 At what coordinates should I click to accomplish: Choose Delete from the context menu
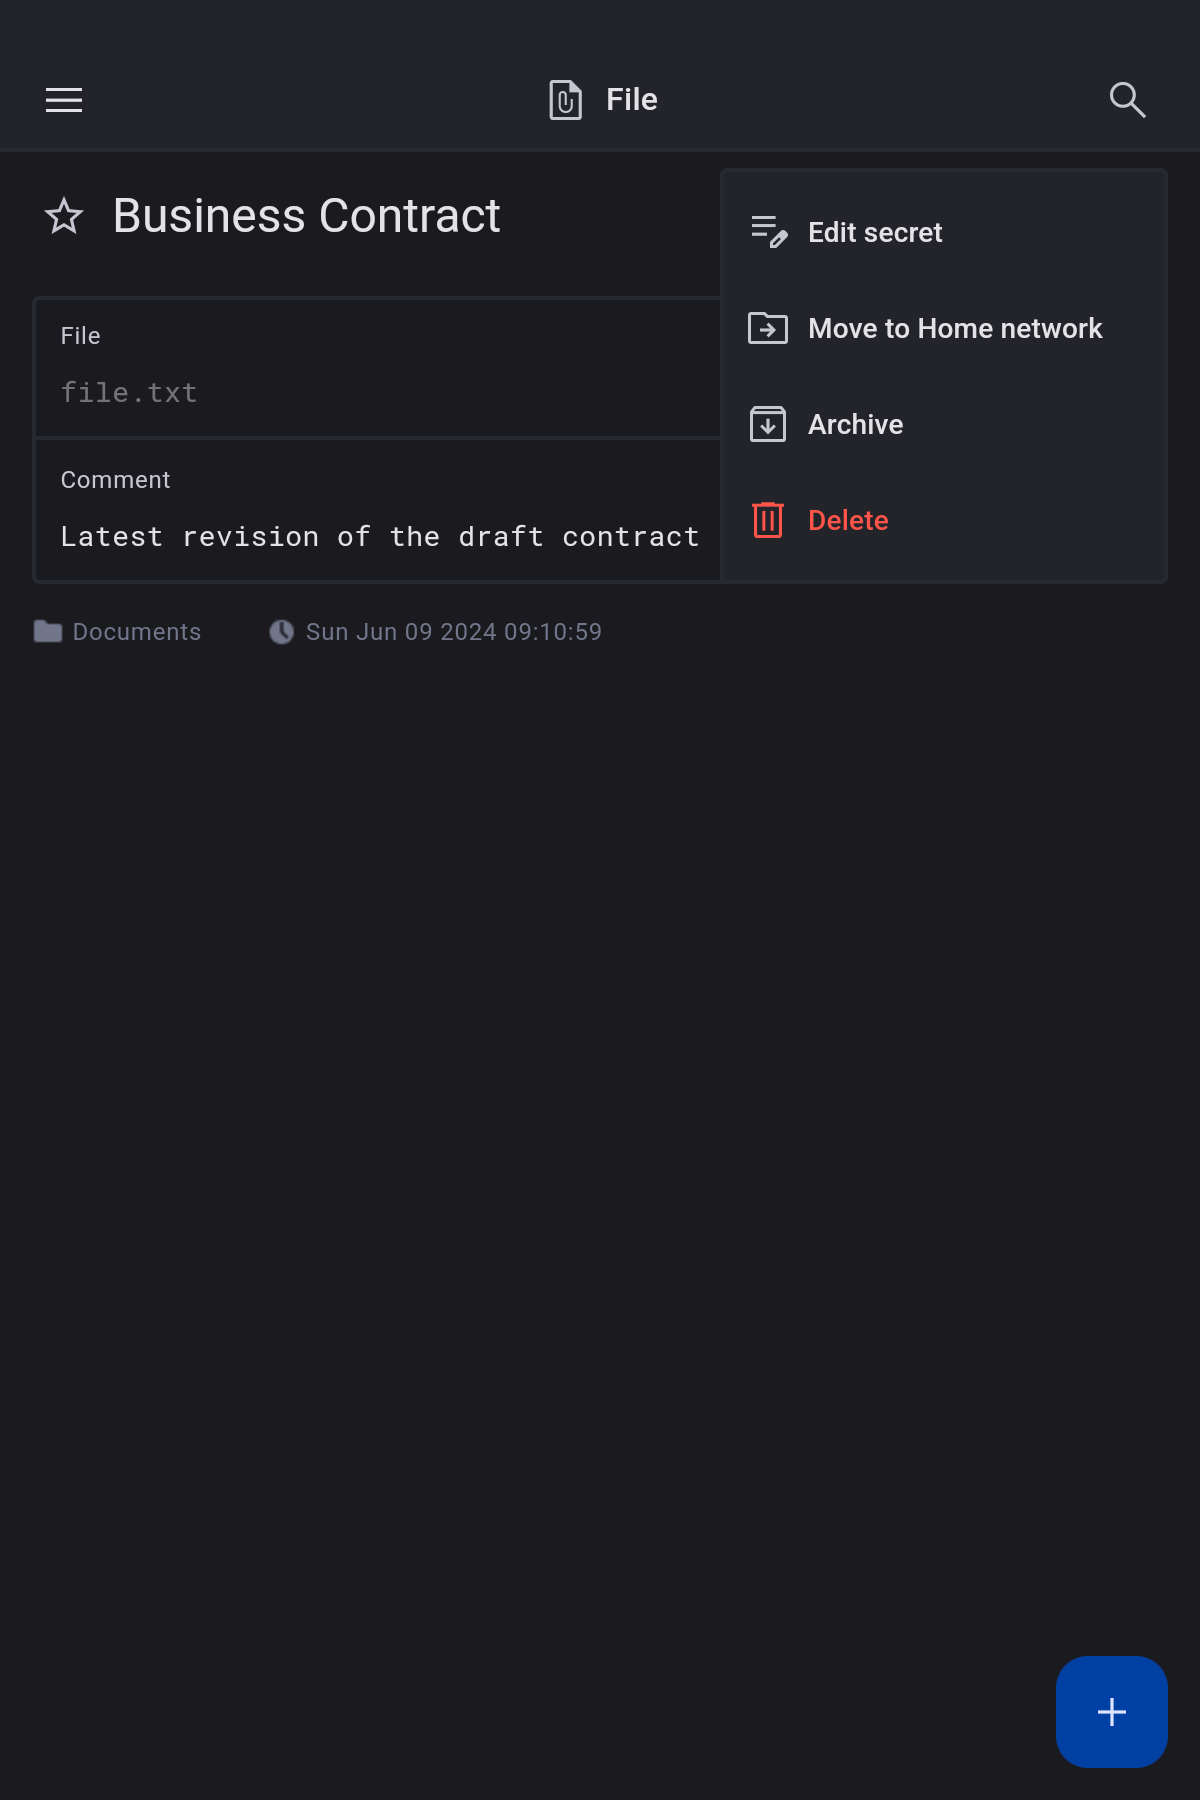[x=848, y=521]
